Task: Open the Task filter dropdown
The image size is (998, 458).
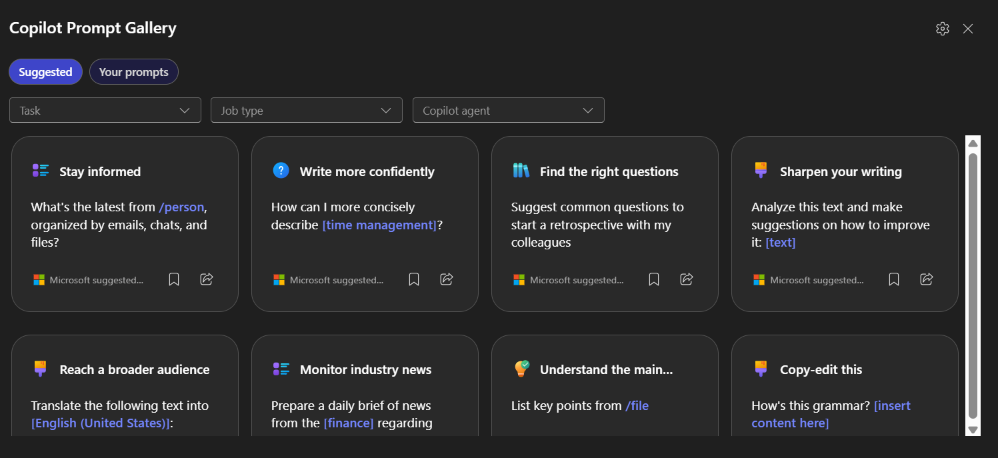Action: click(105, 110)
